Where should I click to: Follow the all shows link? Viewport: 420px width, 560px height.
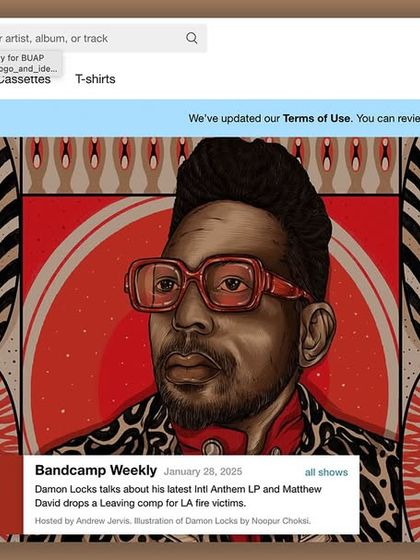[326, 472]
